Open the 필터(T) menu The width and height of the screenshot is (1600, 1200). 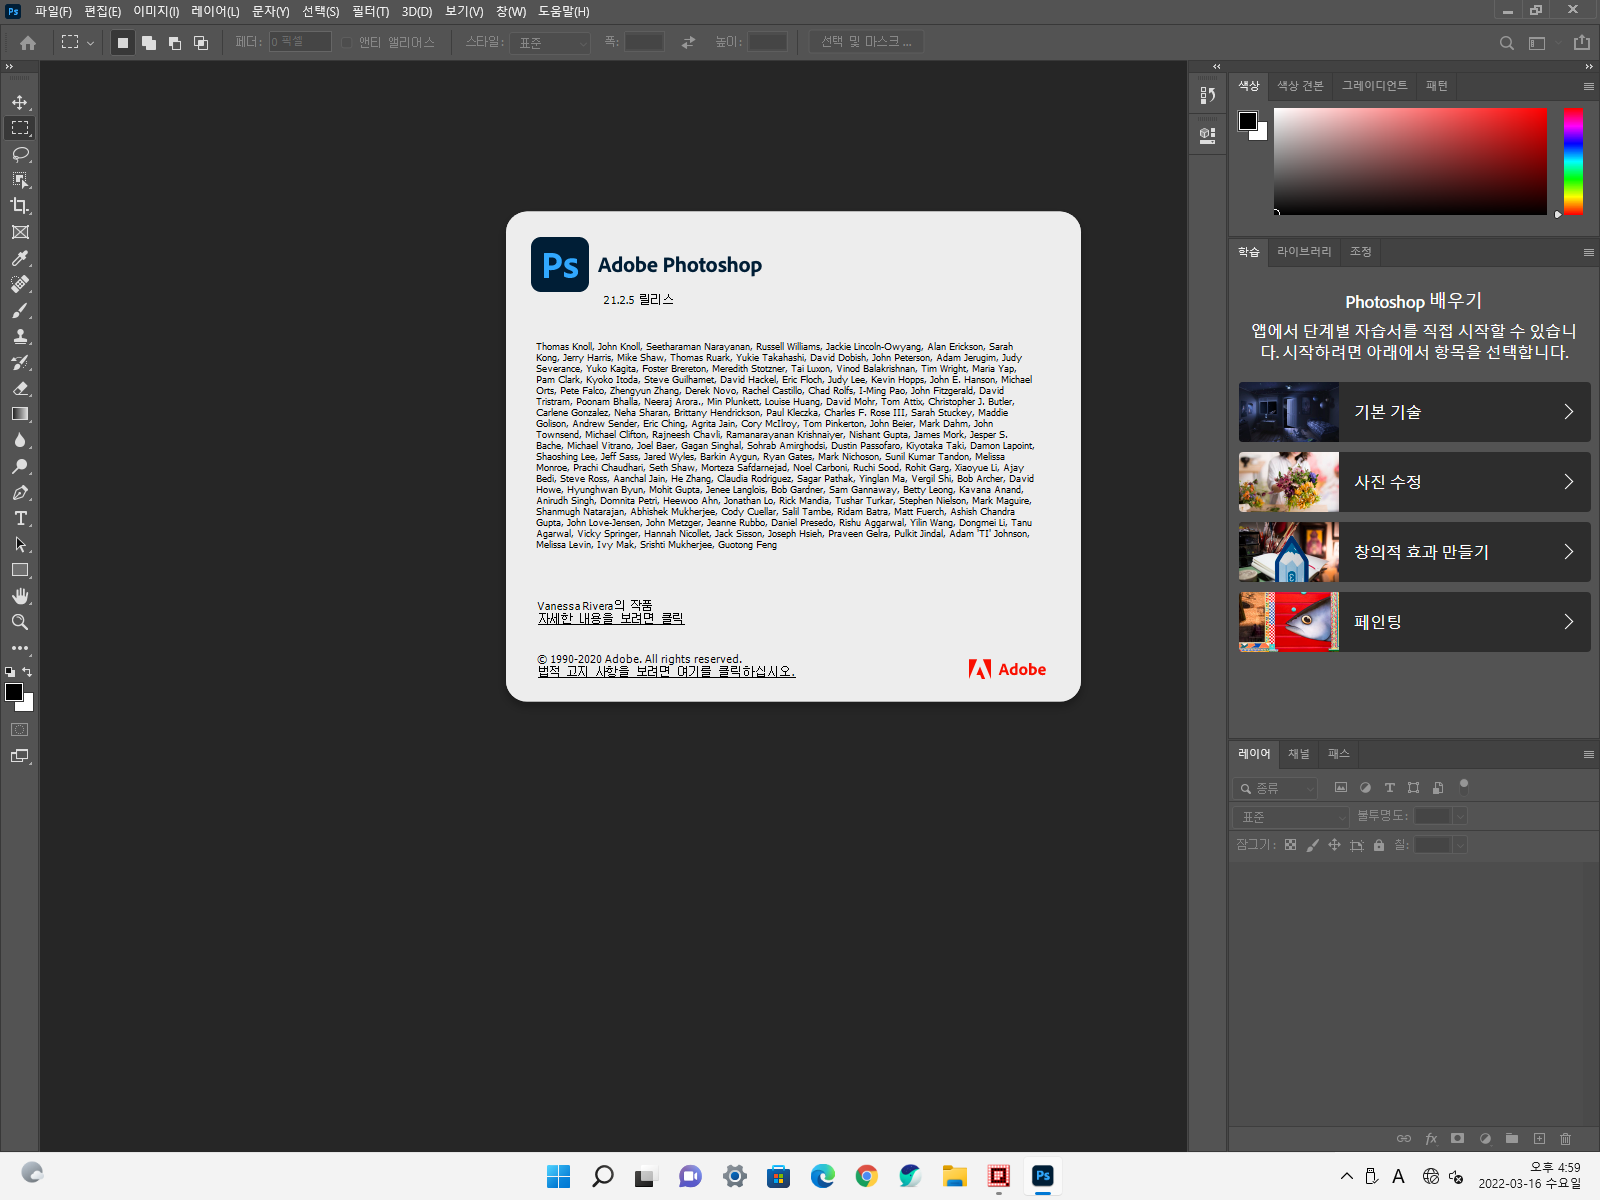pyautogui.click(x=370, y=12)
